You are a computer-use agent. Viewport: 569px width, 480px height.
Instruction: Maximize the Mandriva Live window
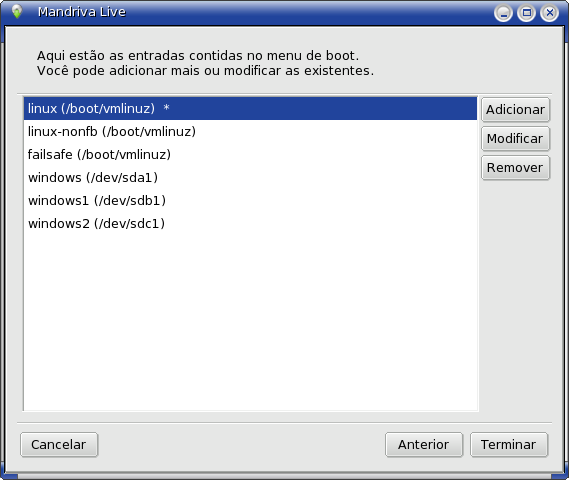[x=527, y=13]
